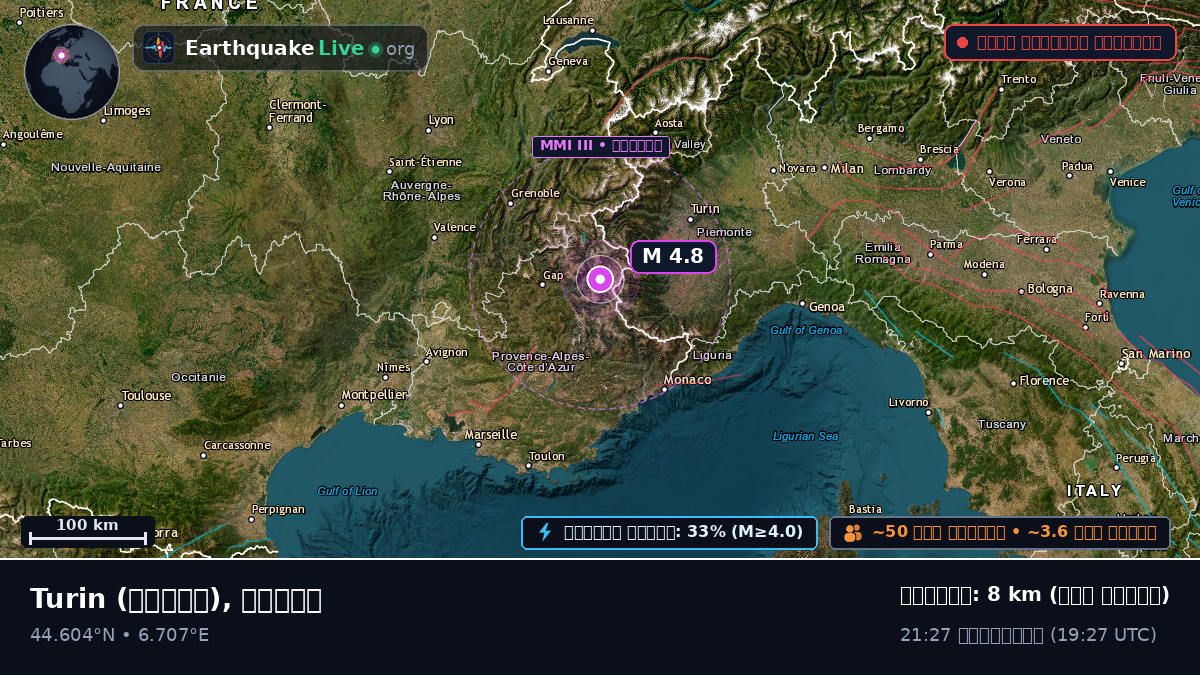Click the 21:27 (19:27 UTC) timestamp
This screenshot has height=675, width=1200.
pos(1028,635)
